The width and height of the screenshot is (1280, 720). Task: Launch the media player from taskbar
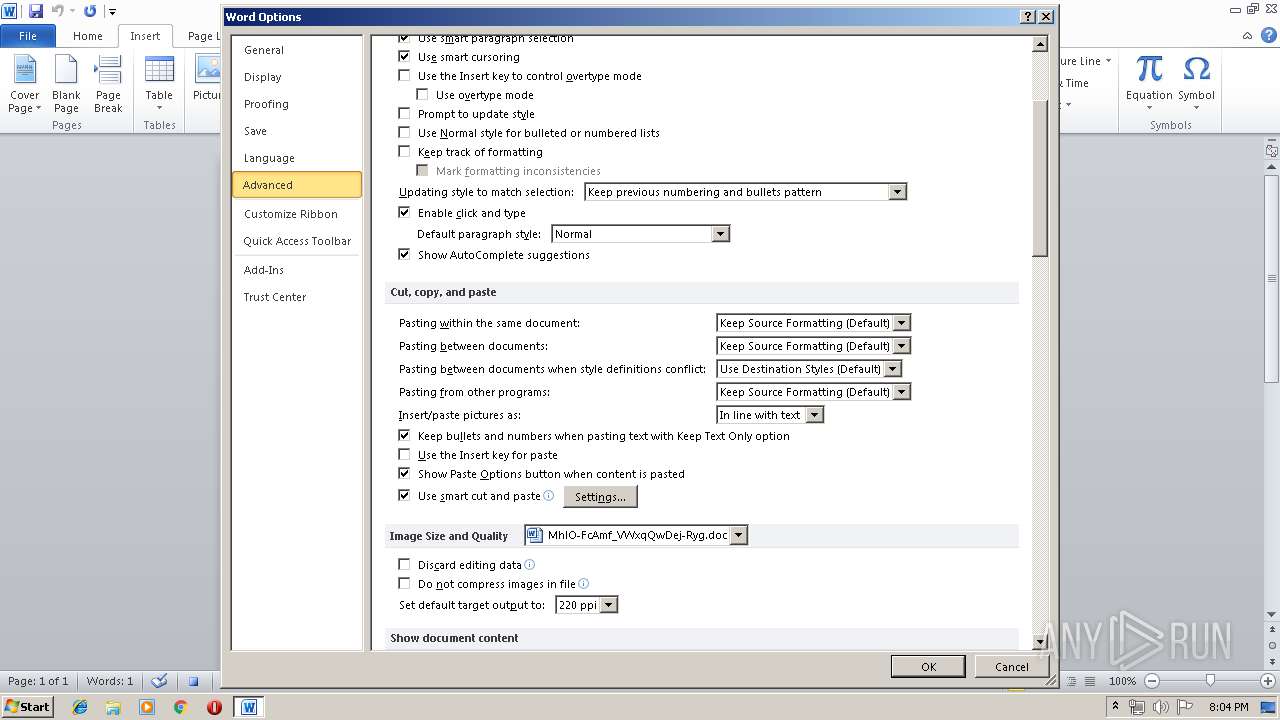pyautogui.click(x=147, y=707)
